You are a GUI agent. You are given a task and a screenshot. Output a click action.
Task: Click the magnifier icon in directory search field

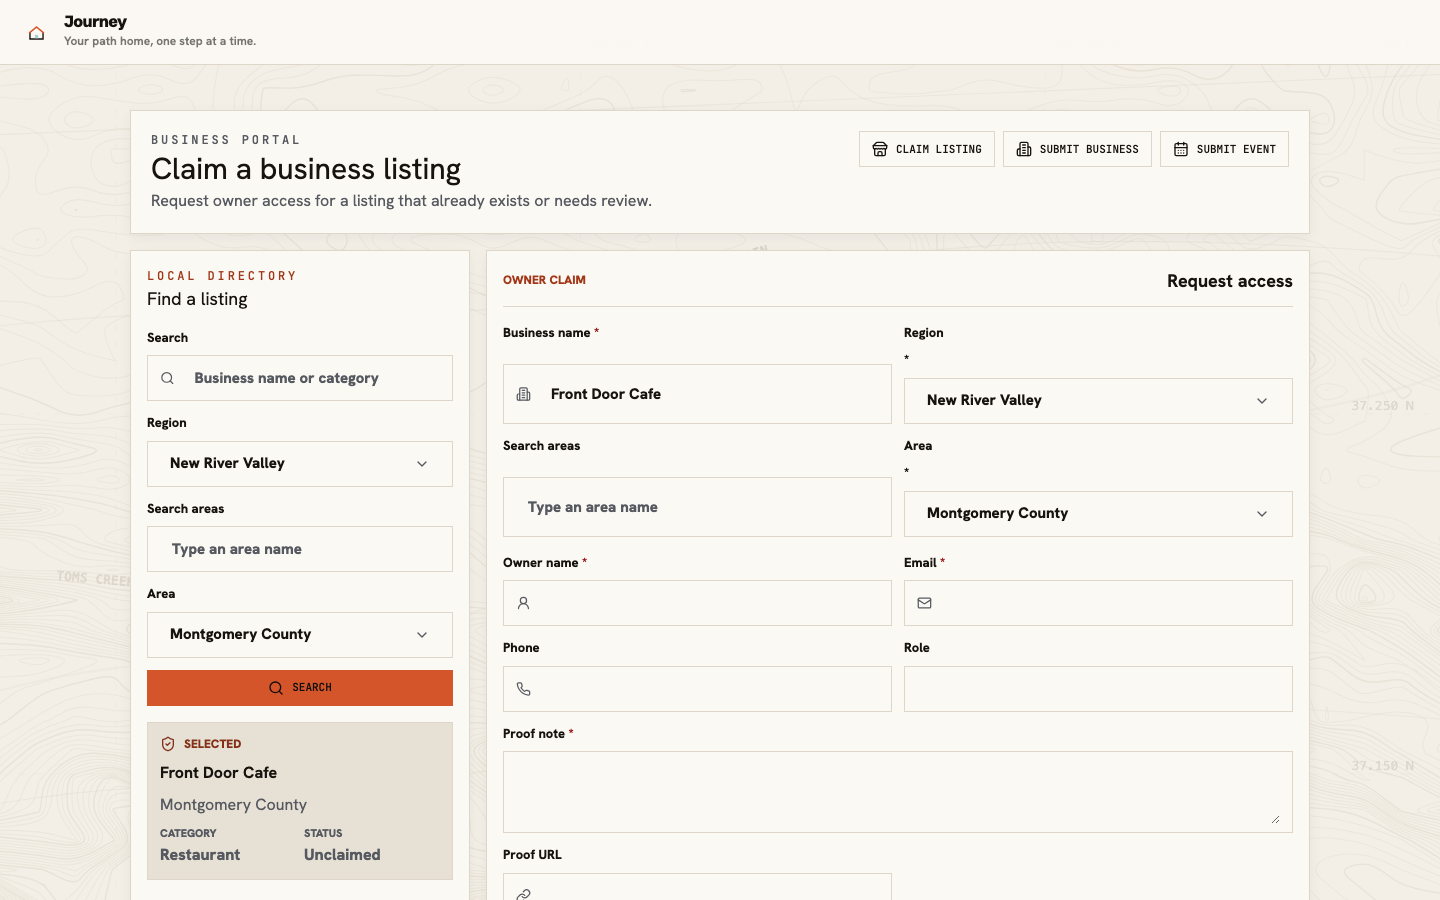tap(168, 378)
